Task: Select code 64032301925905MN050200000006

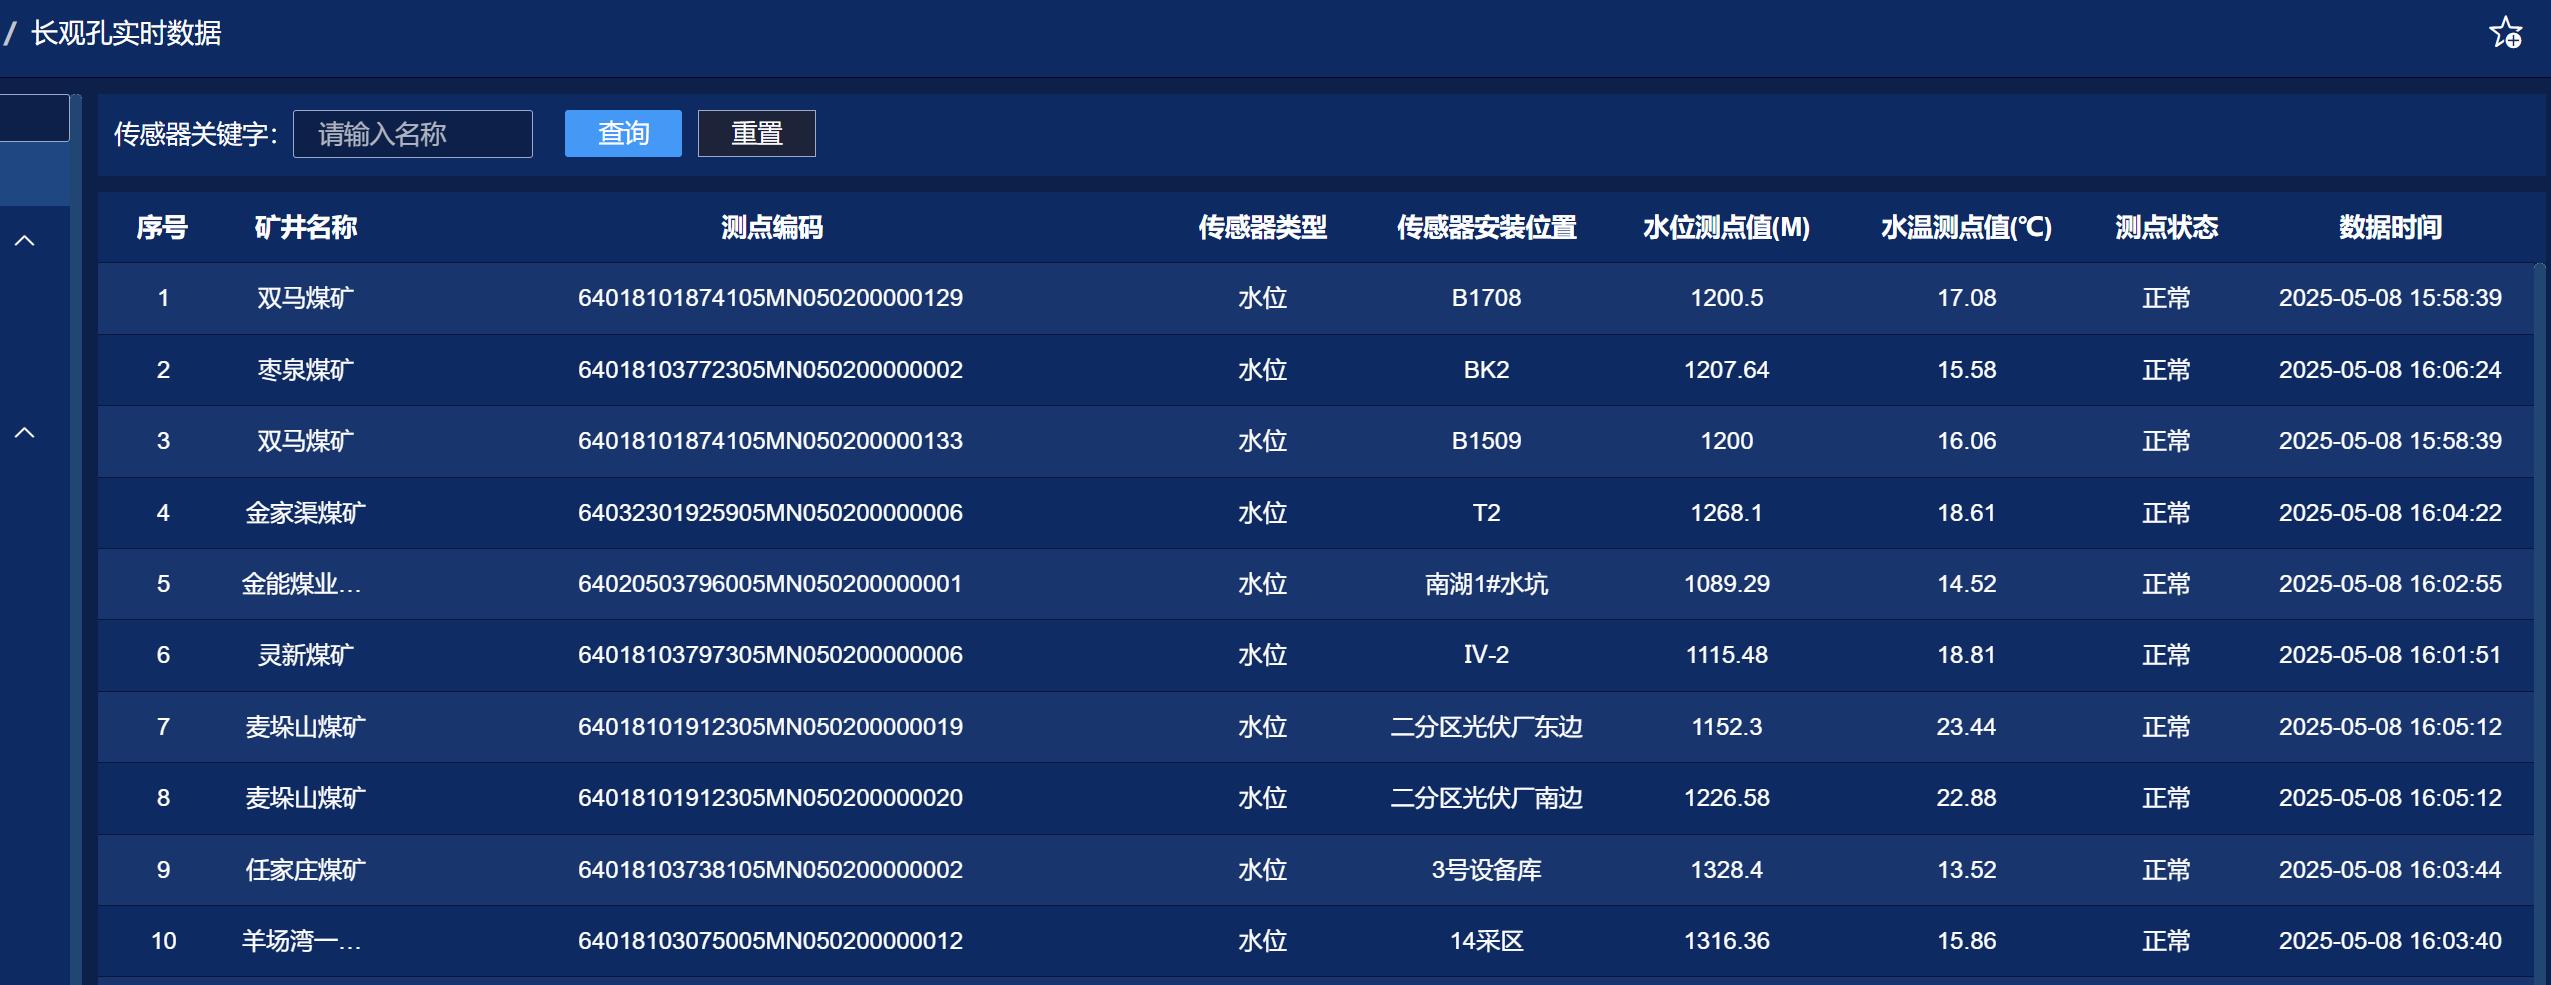Action: point(771,513)
